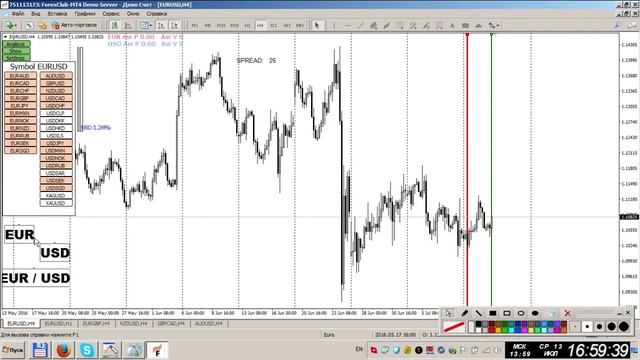640x360 pixels.
Task: Switch timeframe to MN
Action: point(300,25)
